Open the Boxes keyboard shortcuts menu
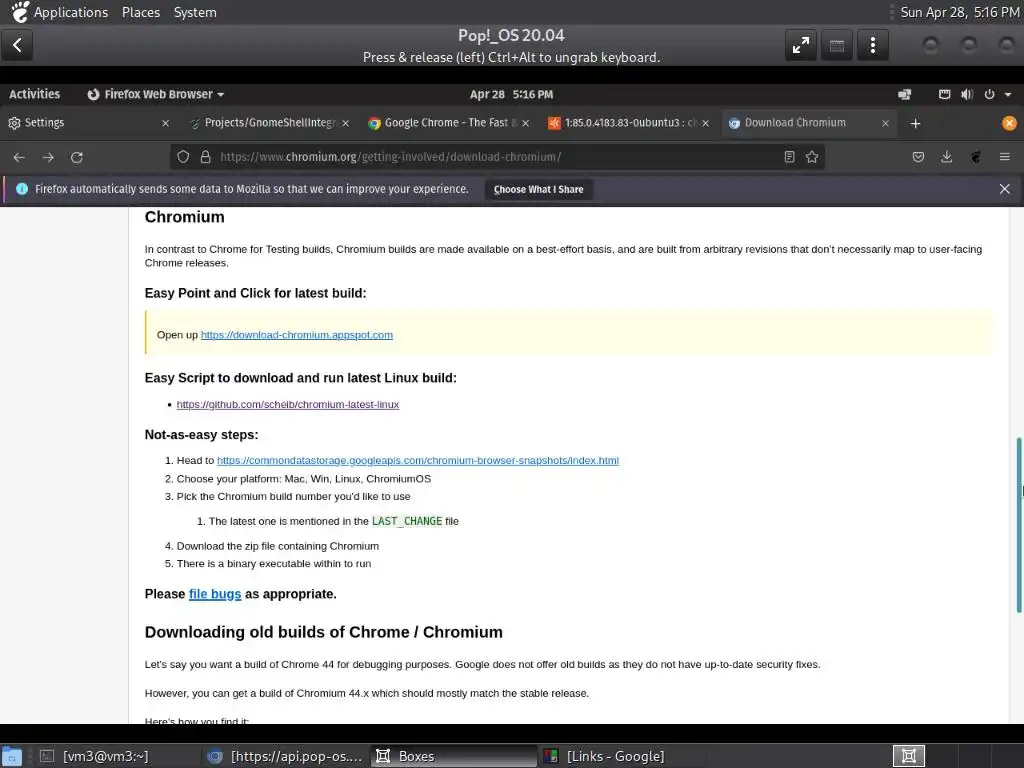Image resolution: width=1024 pixels, height=768 pixels. 837,45
